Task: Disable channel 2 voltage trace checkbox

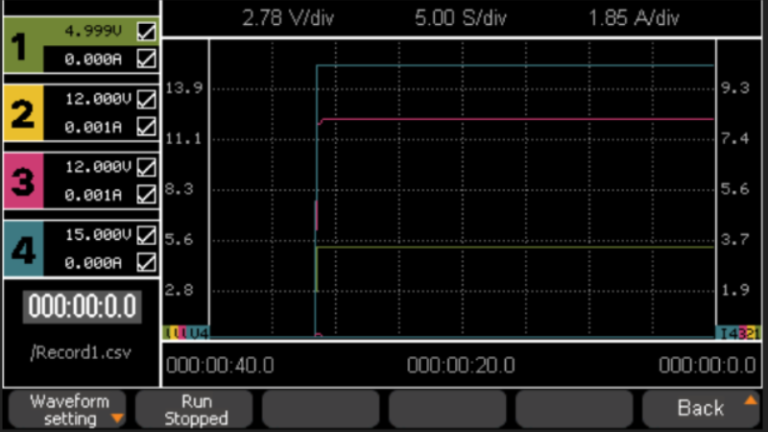Action: click(x=147, y=100)
